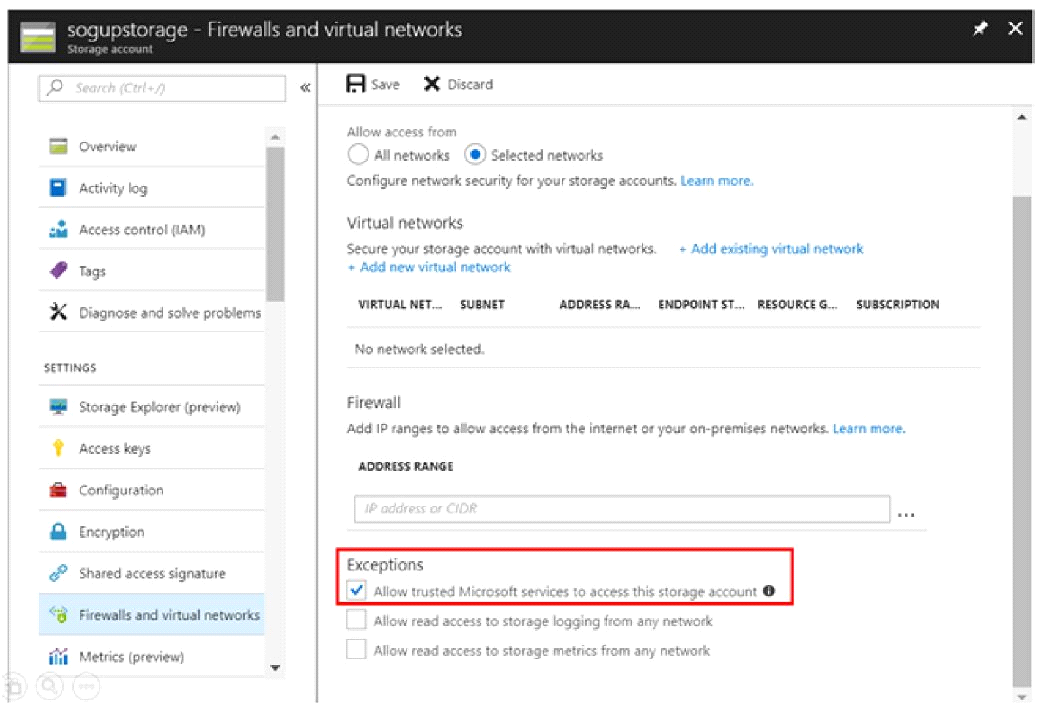
Task: Select the All networks radio button
Action: [x=358, y=154]
